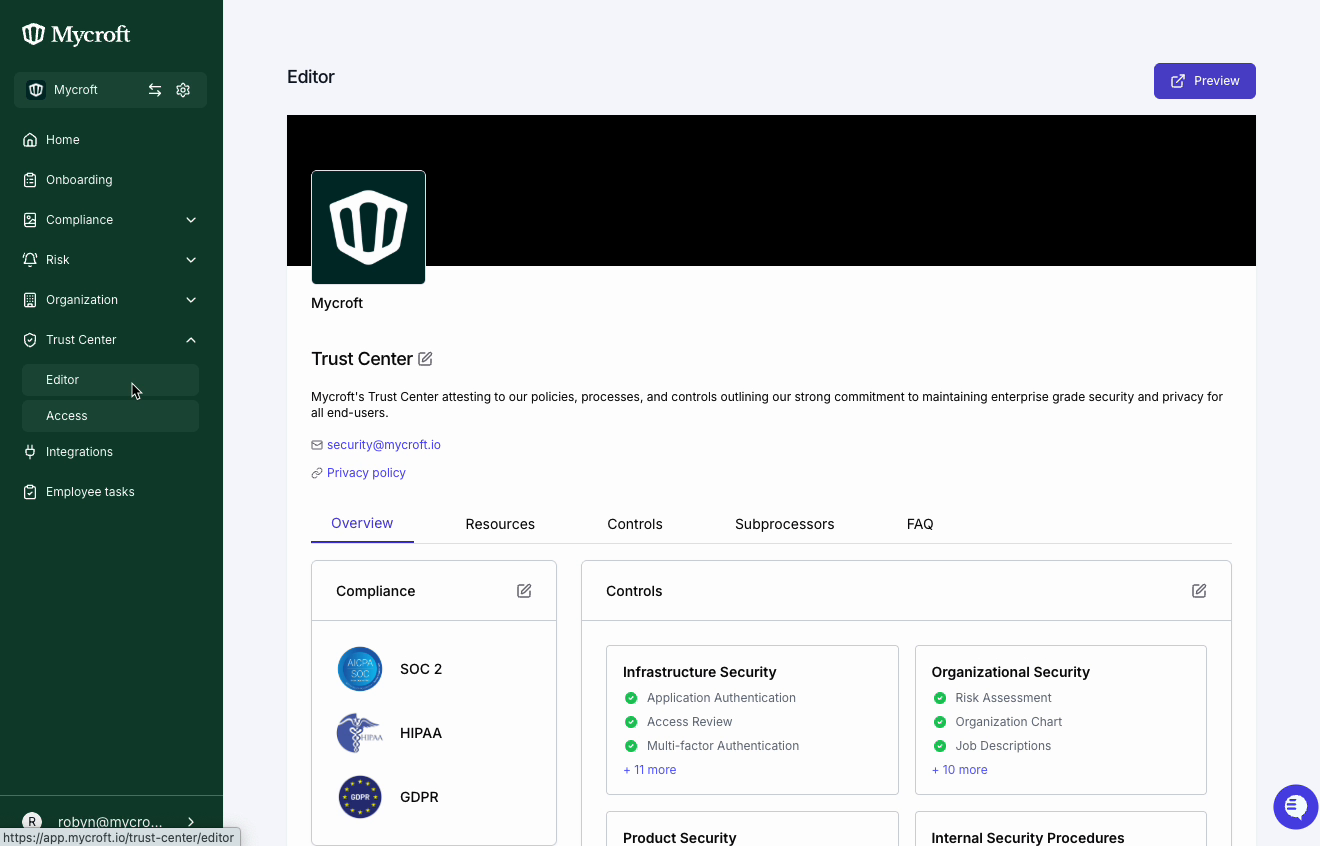Open the chat support bubble

click(1295, 806)
